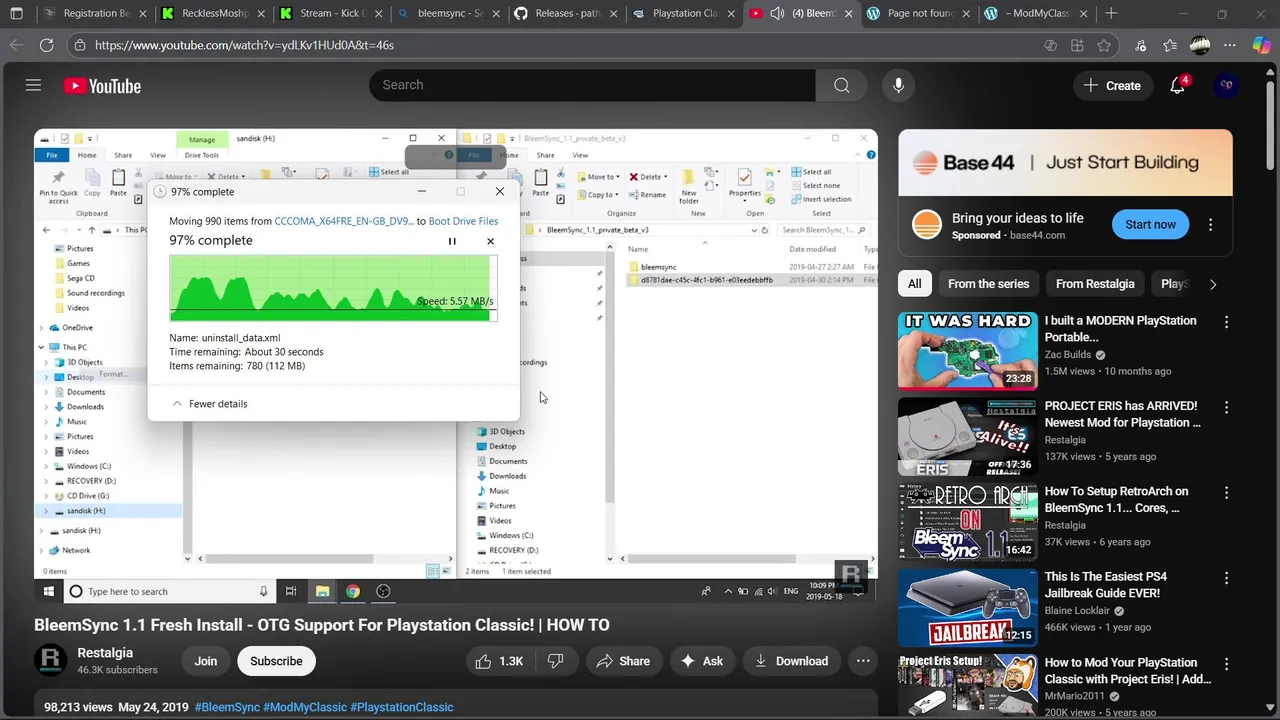Open a new browser tab
This screenshot has width=1280, height=720.
tap(1111, 14)
